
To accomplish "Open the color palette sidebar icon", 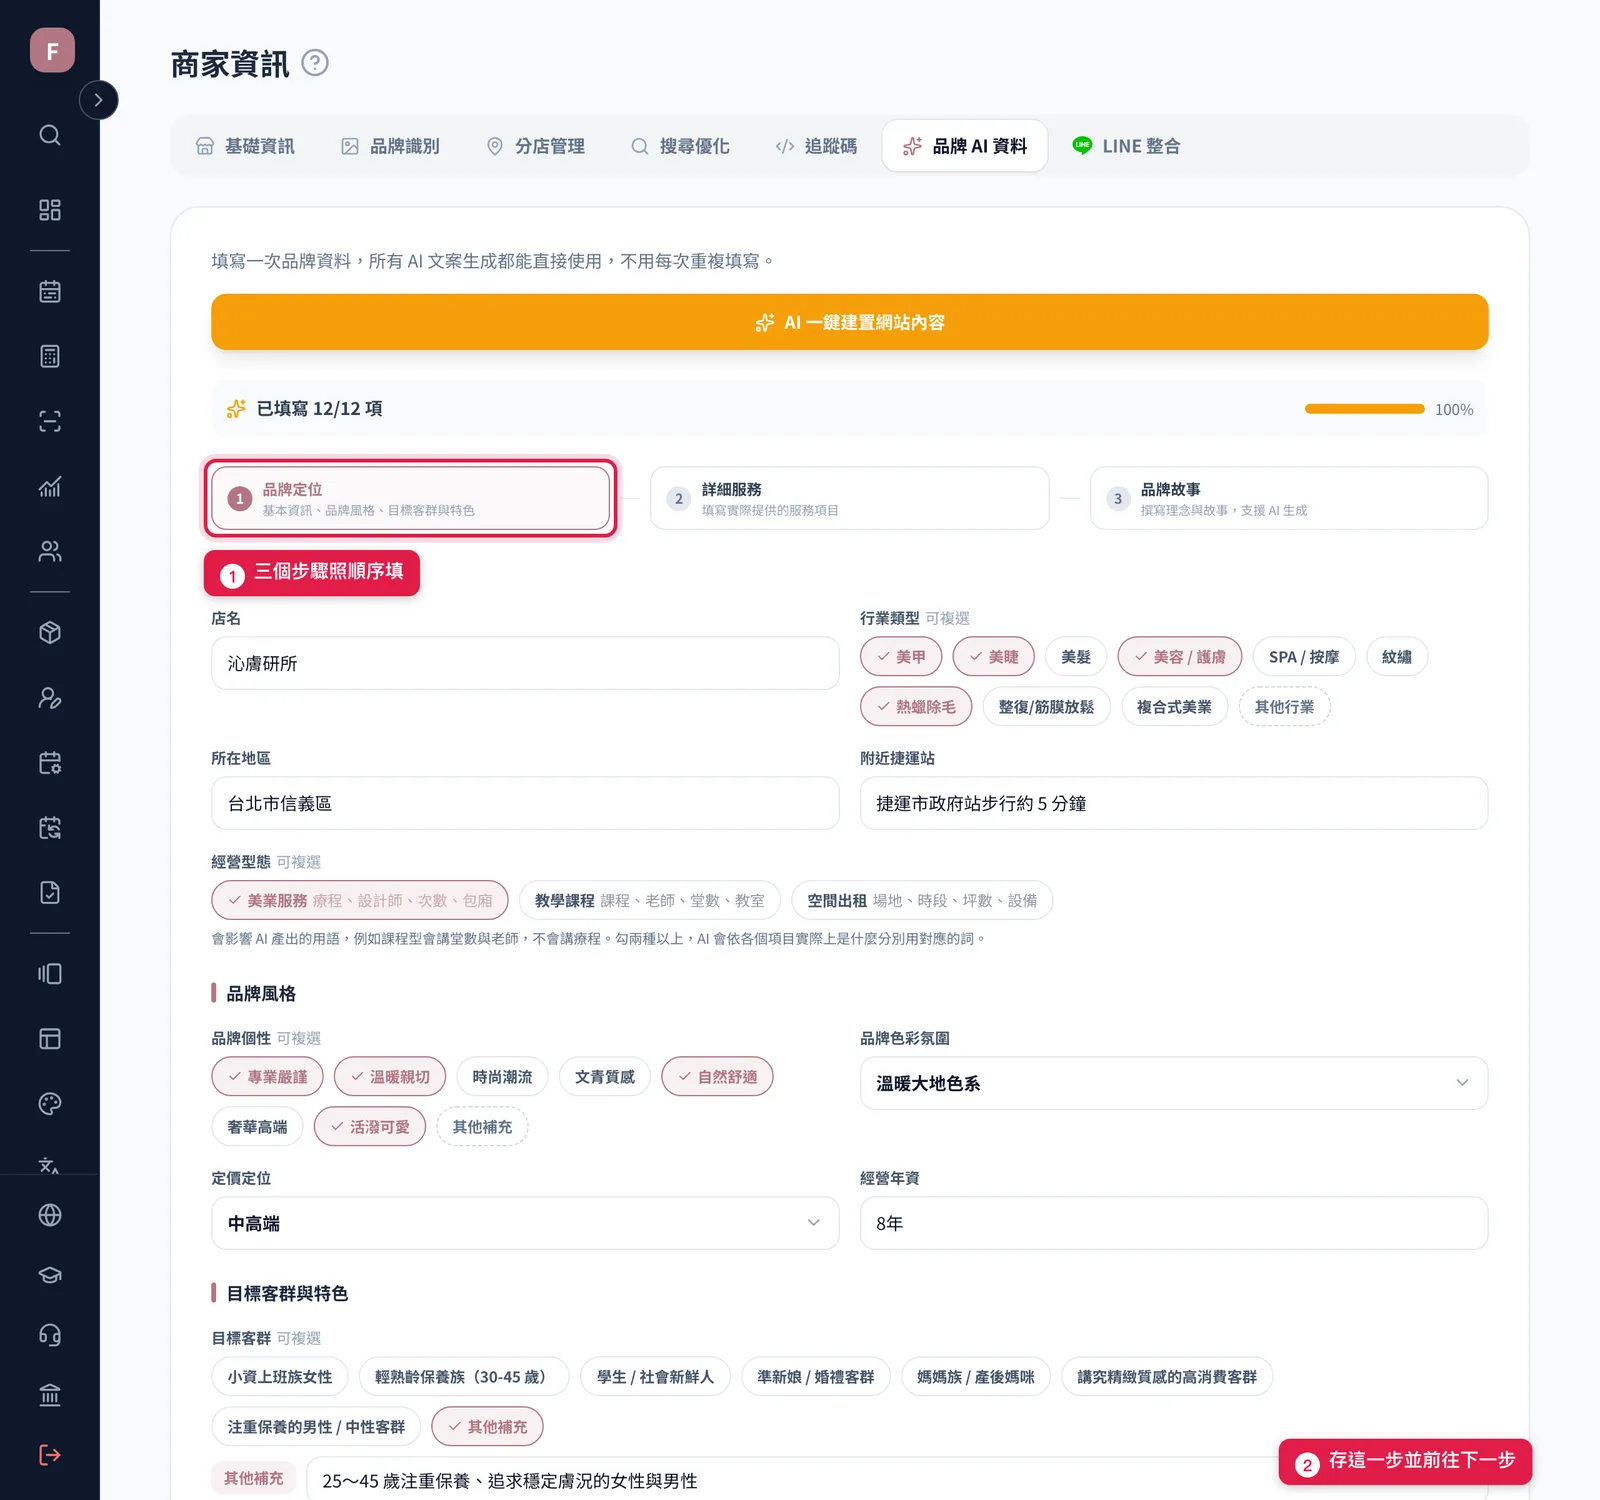I will pyautogui.click(x=50, y=1103).
